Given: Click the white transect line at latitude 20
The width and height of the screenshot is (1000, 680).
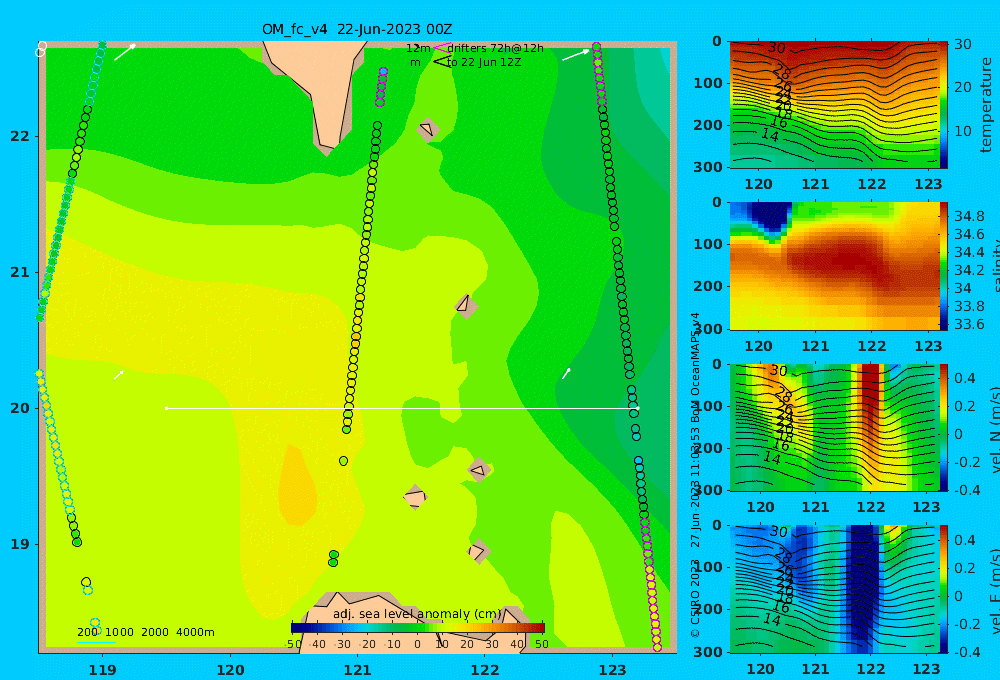Looking at the screenshot, I should [x=402, y=408].
